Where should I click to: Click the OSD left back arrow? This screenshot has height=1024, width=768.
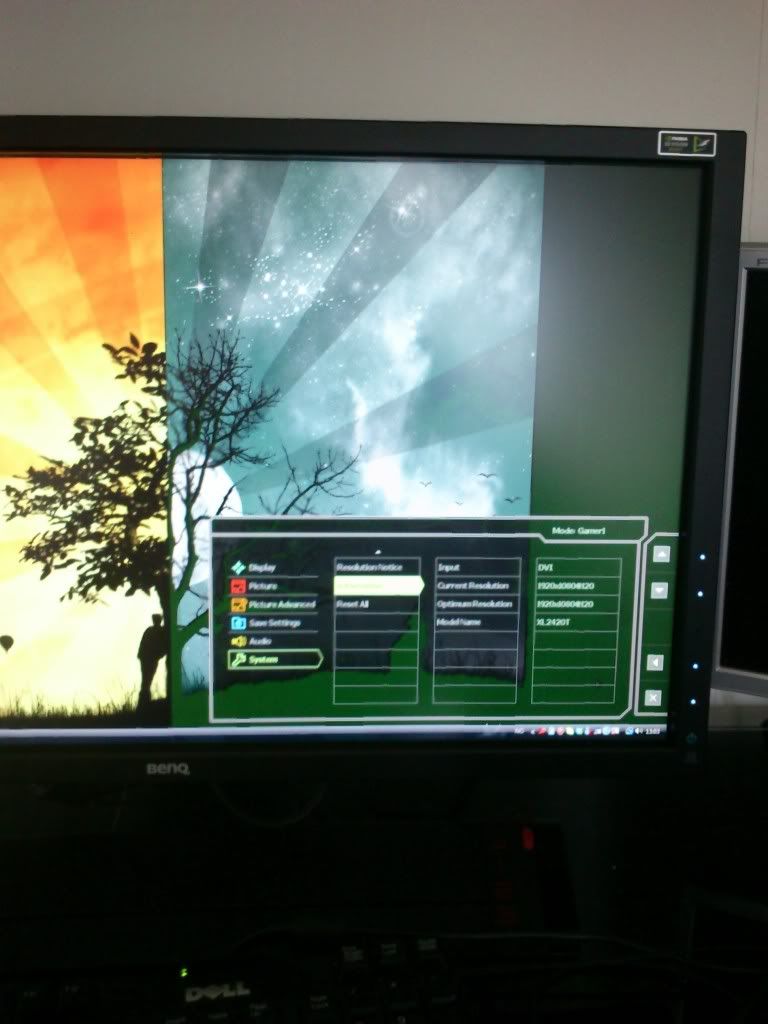(655, 662)
